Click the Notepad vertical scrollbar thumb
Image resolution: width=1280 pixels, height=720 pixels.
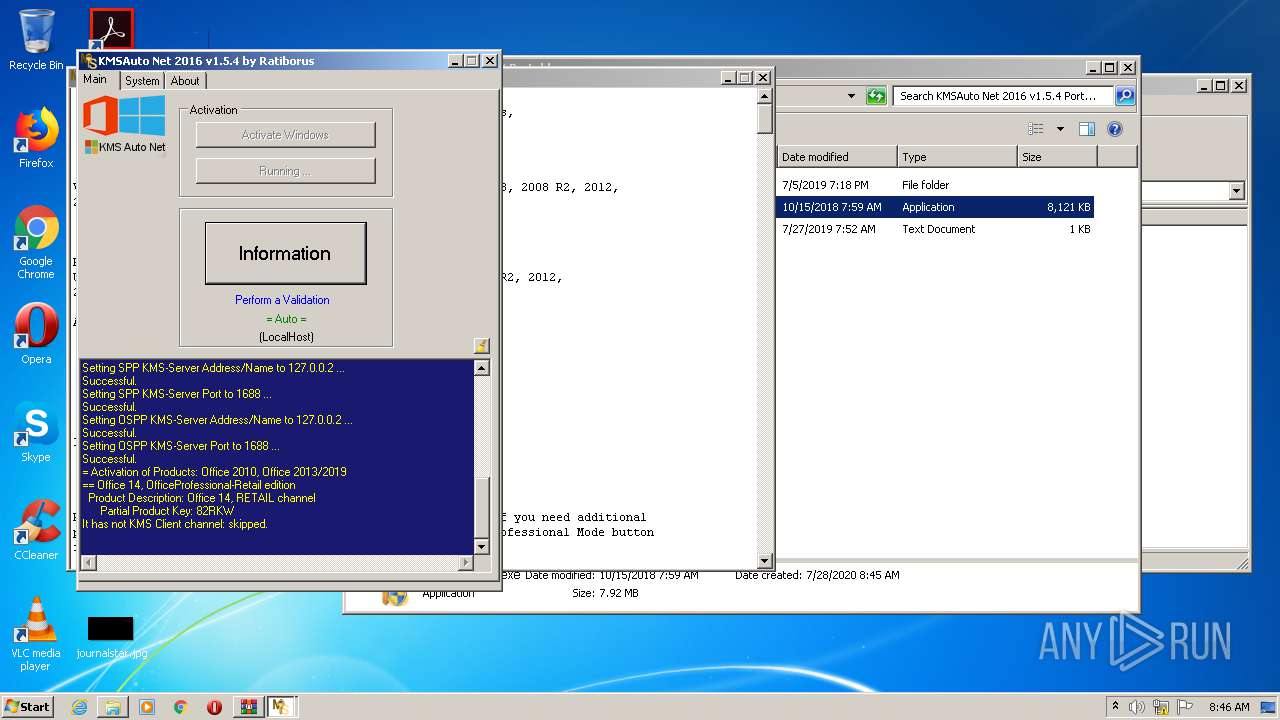(x=765, y=120)
